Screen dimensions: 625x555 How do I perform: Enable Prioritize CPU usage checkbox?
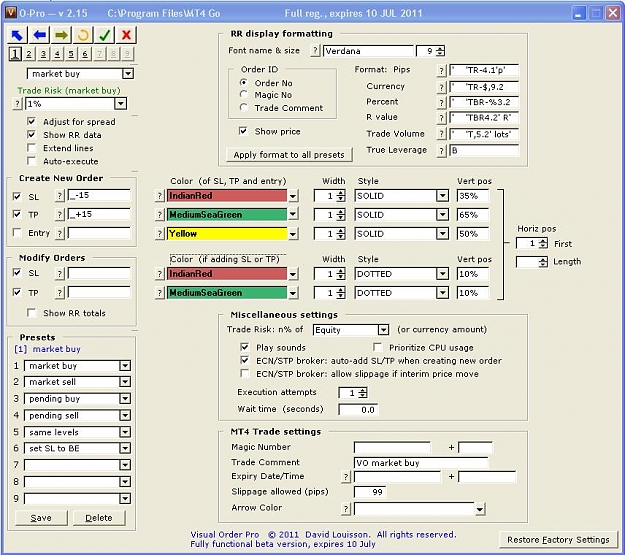(377, 347)
